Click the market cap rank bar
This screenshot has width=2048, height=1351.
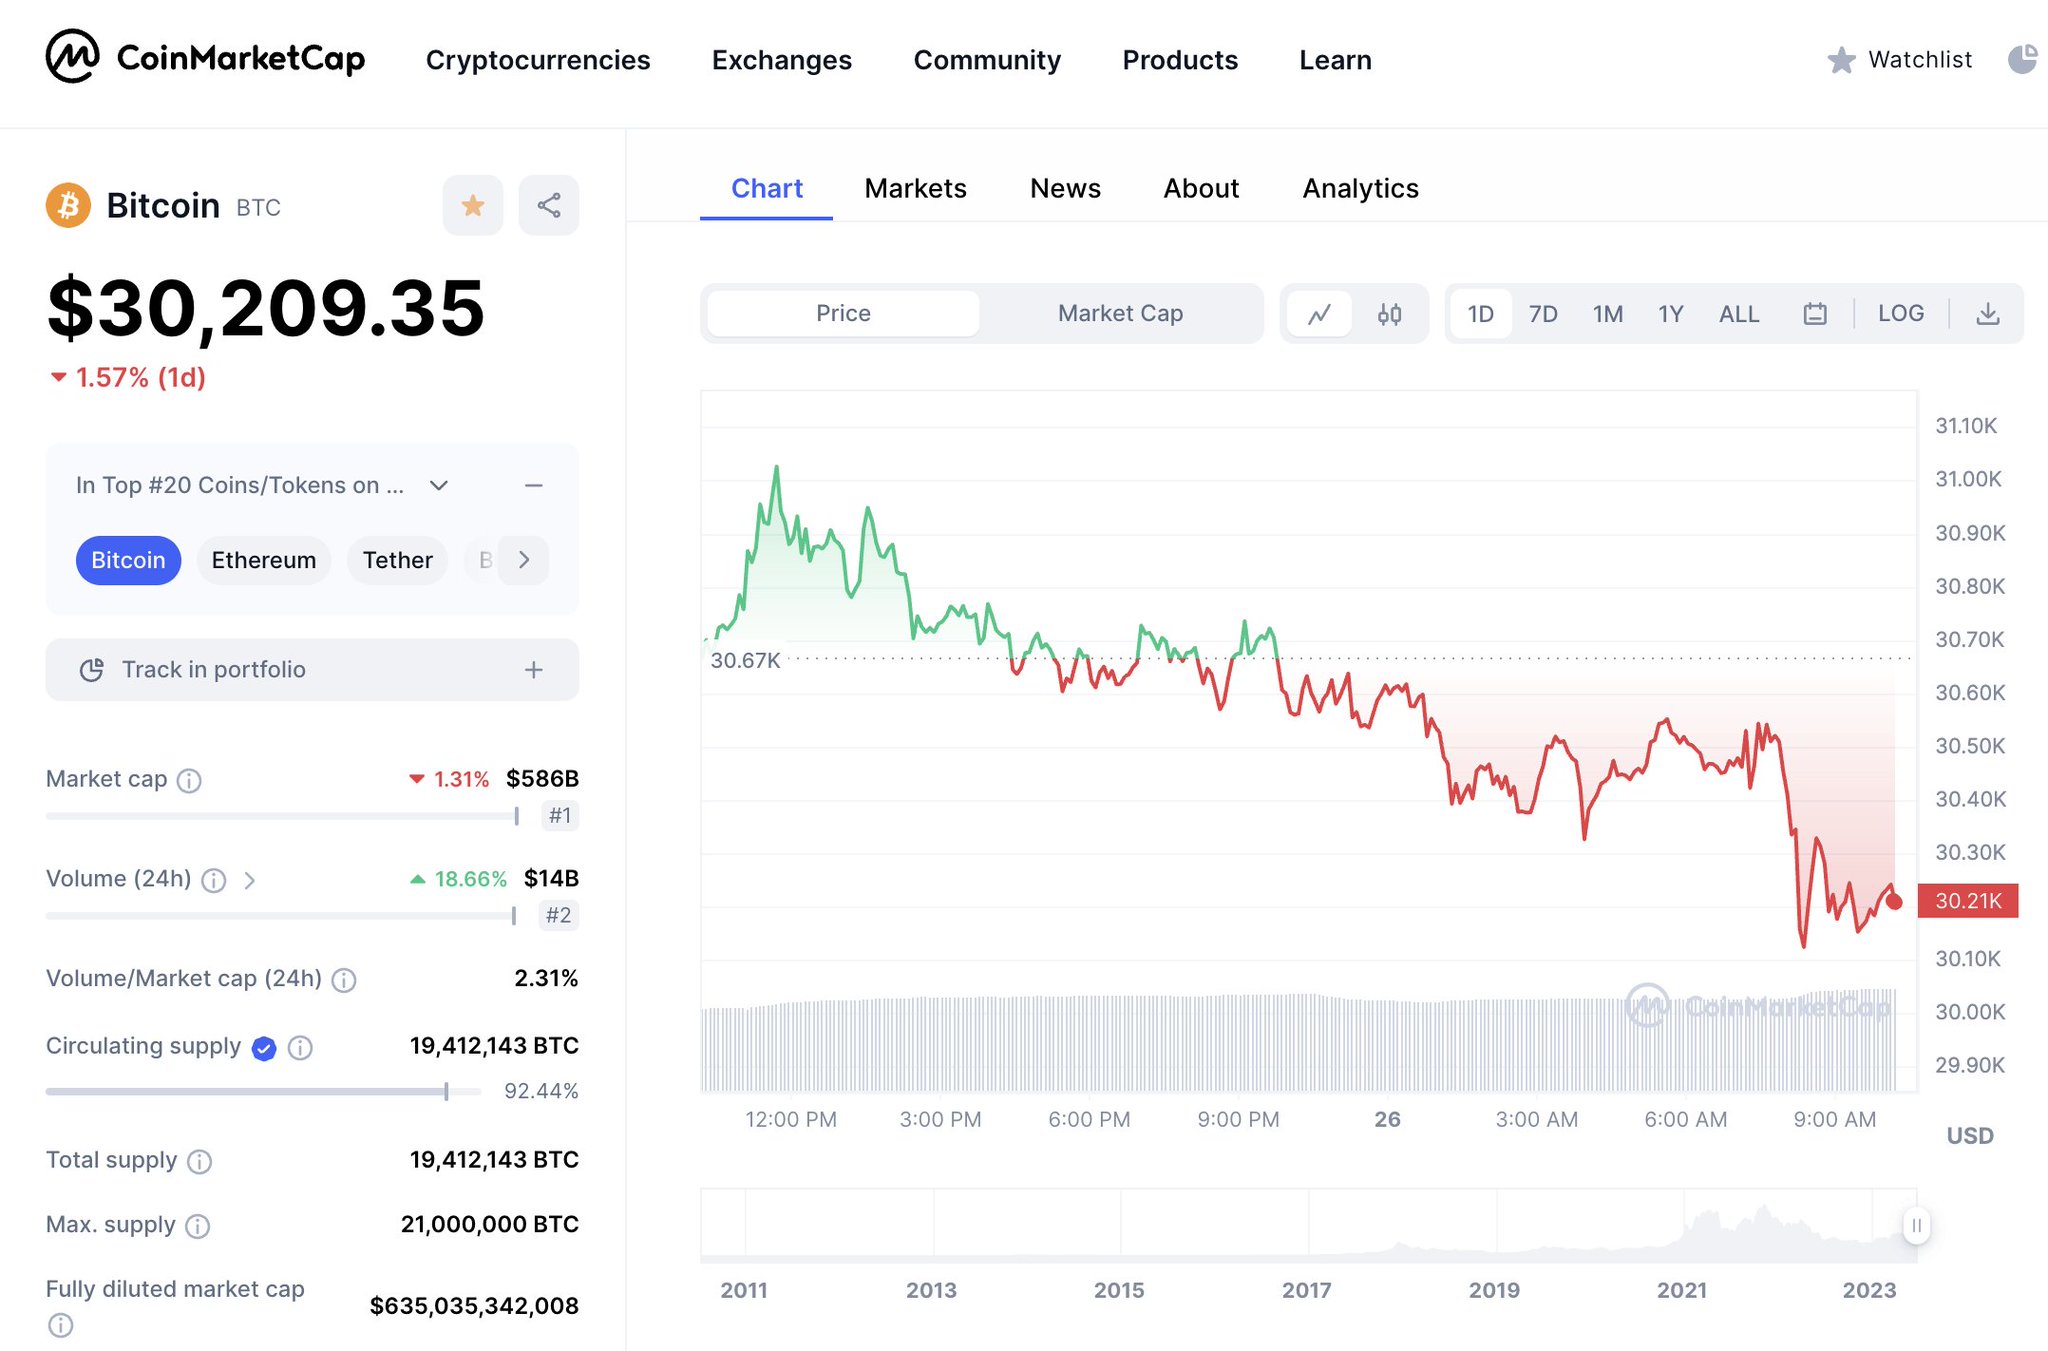click(283, 816)
